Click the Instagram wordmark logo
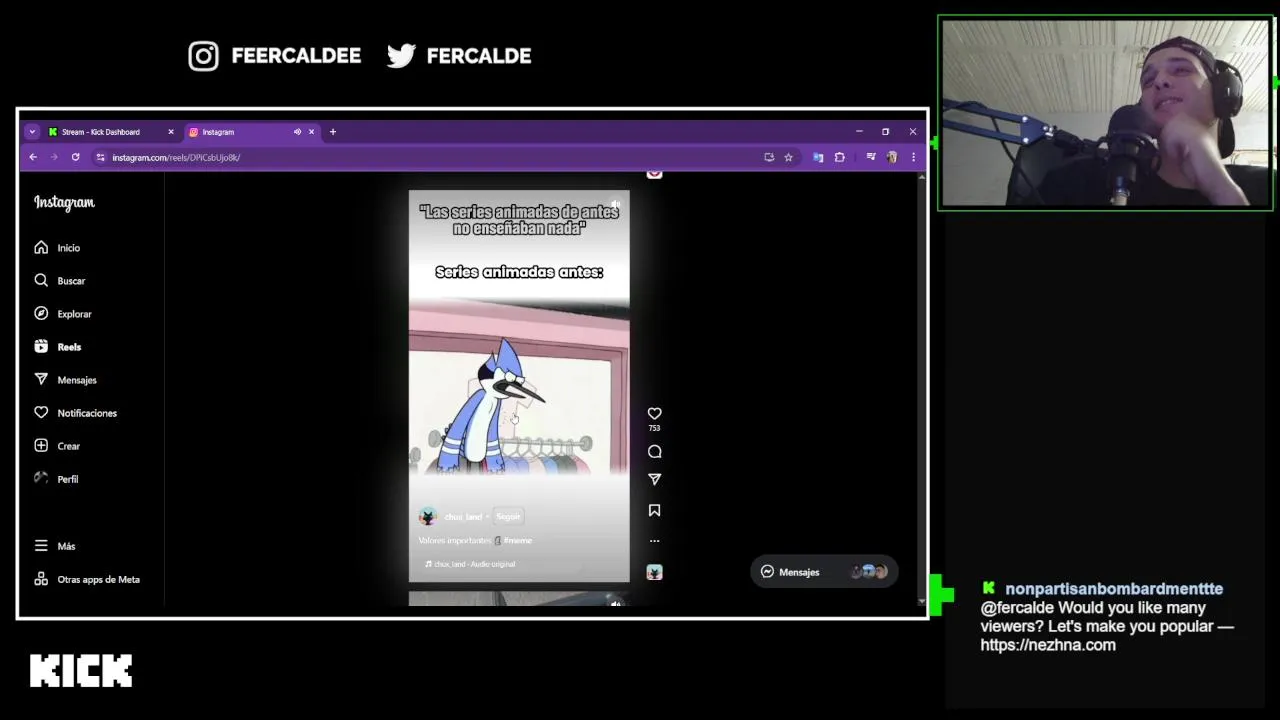Viewport: 1280px width, 720px height. (64, 203)
